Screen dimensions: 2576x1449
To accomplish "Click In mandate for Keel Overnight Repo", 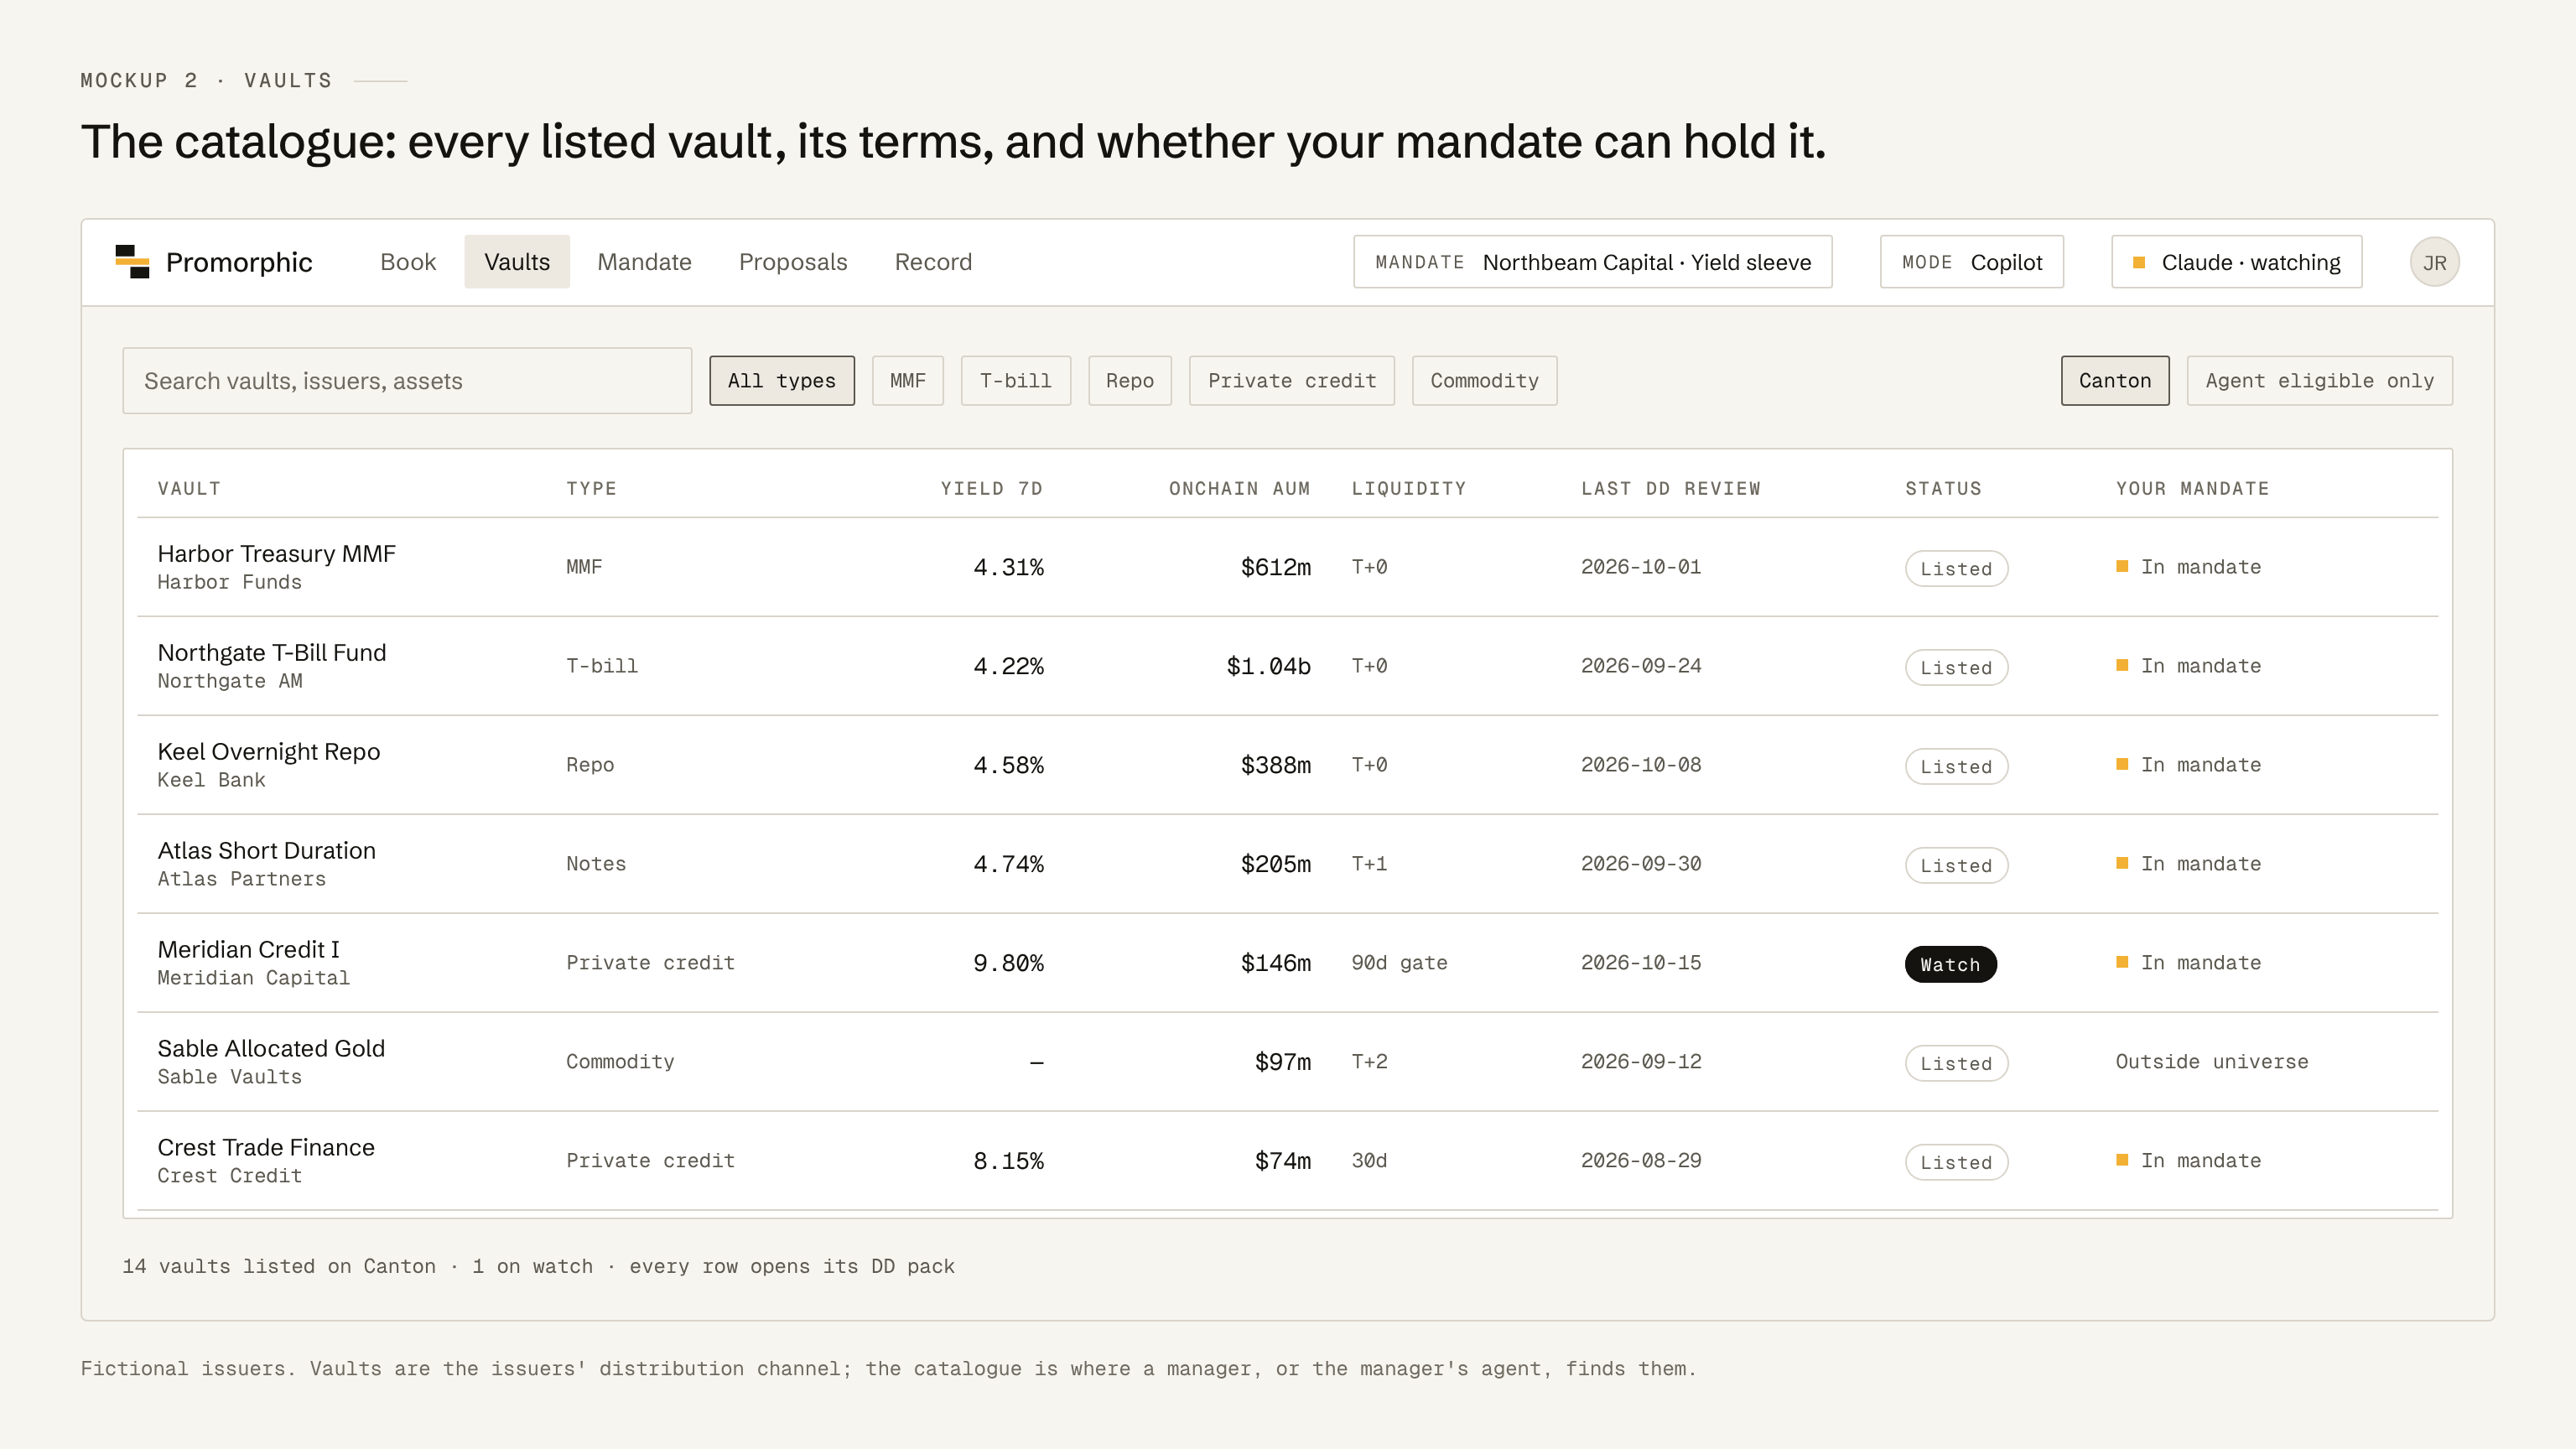I will 2188,765.
